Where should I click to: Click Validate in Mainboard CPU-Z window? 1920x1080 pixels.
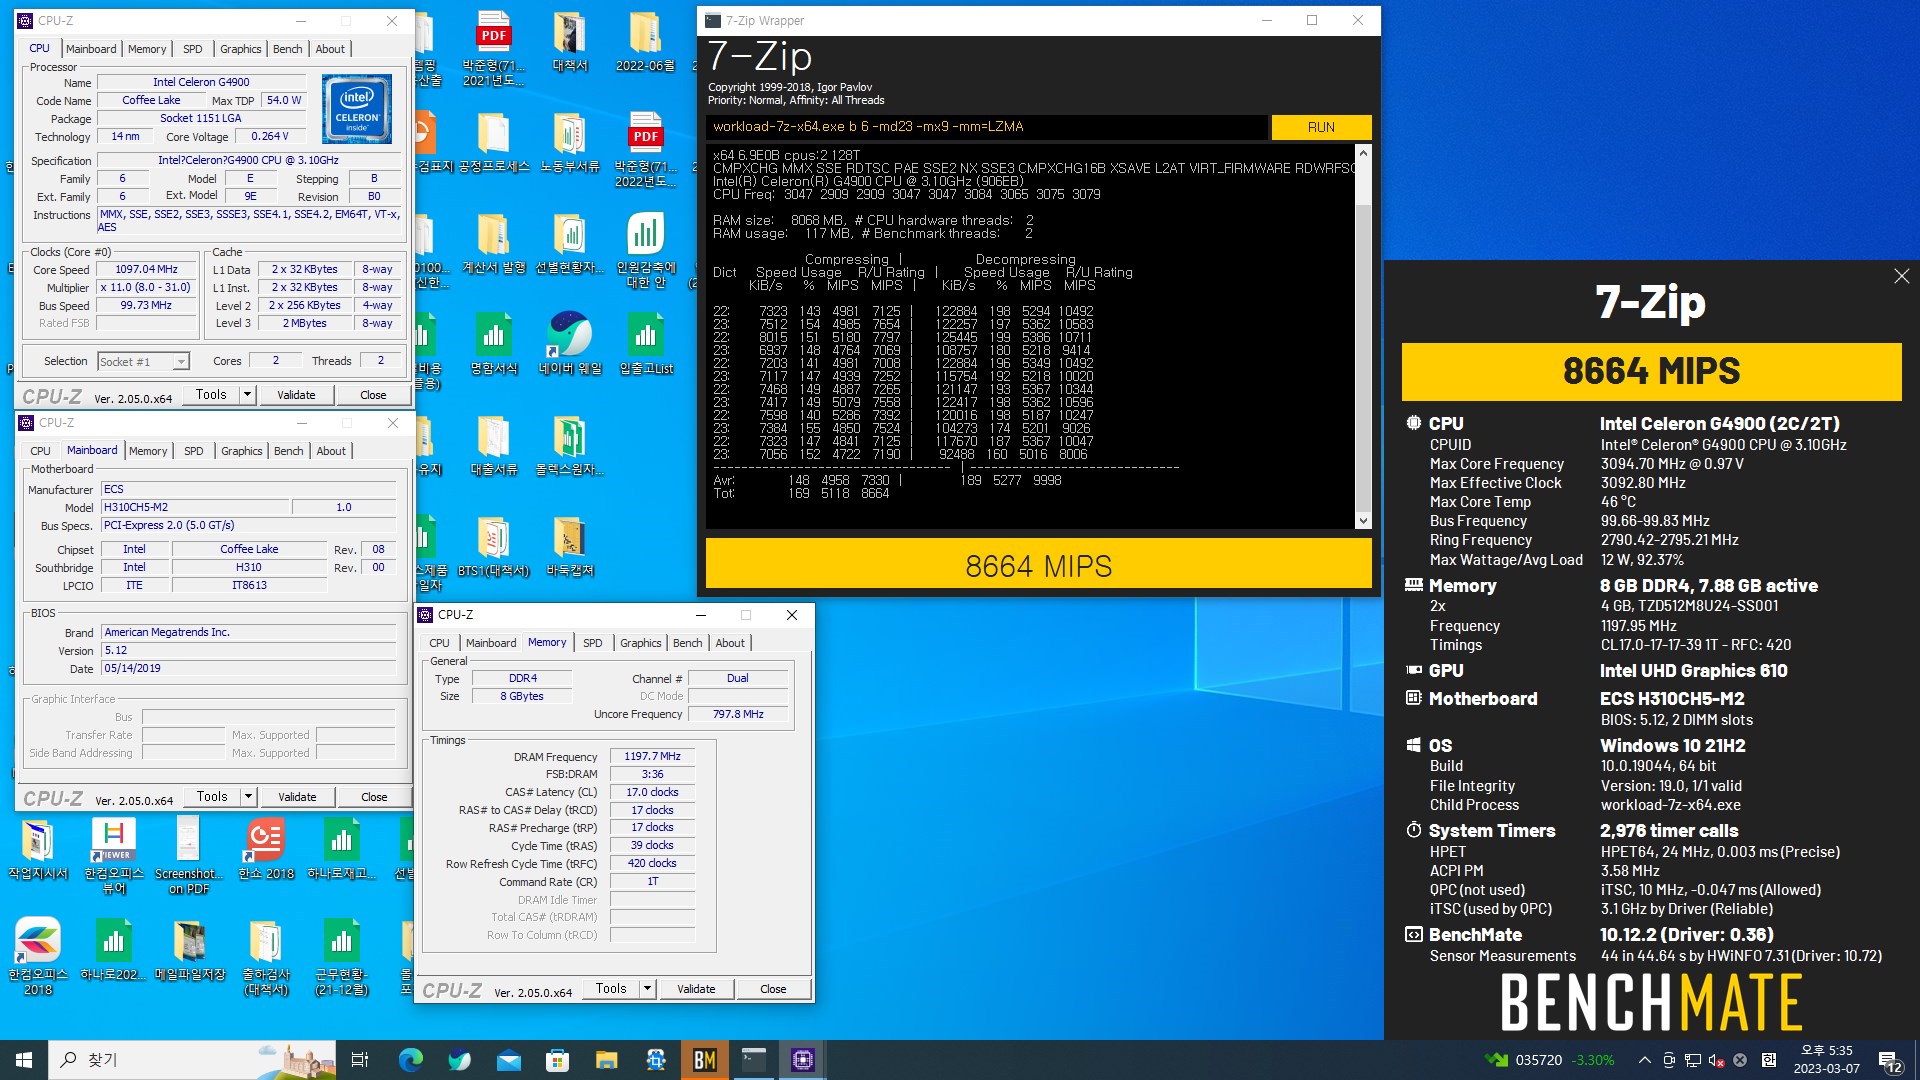pyautogui.click(x=297, y=797)
